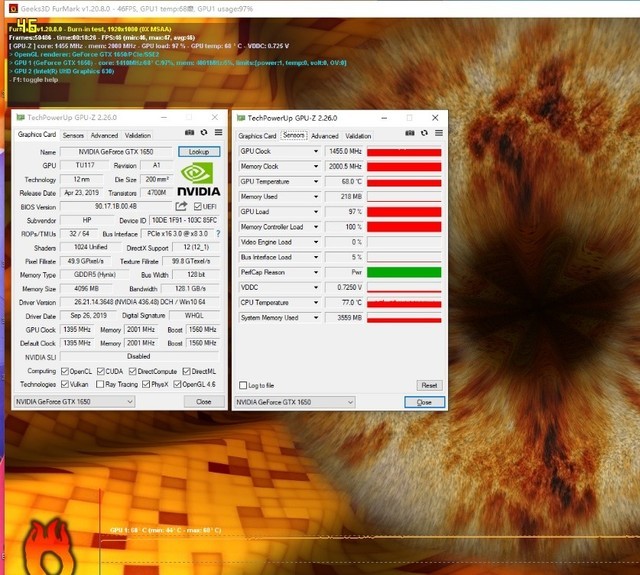Click the FurMark flame logo

(49, 547)
